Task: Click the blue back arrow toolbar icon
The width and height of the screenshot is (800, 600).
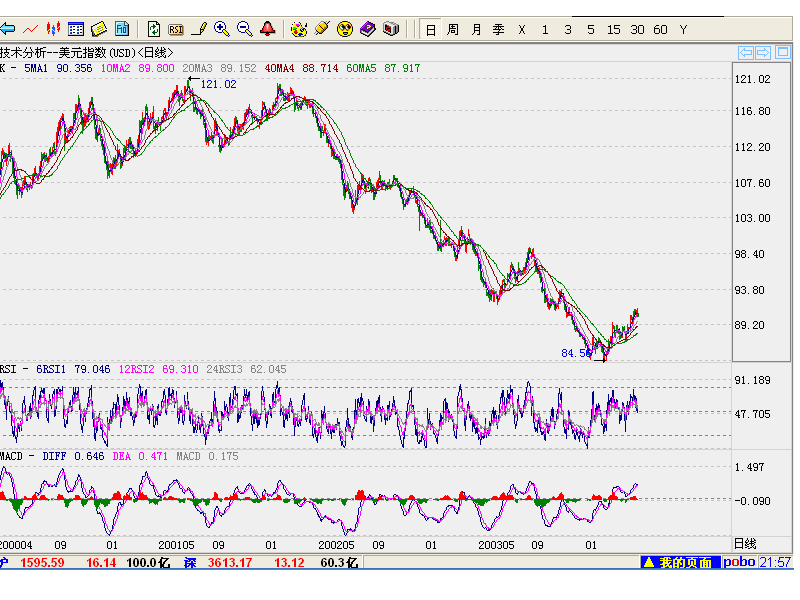Action: (x=8, y=29)
